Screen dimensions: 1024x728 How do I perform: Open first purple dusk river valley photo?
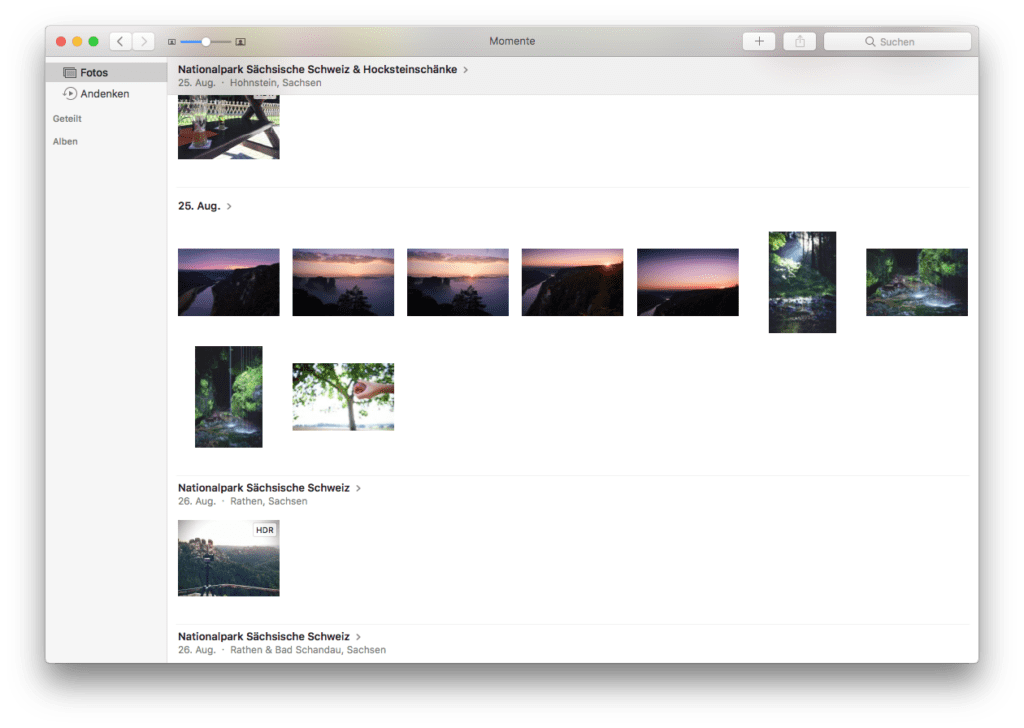[x=229, y=282]
